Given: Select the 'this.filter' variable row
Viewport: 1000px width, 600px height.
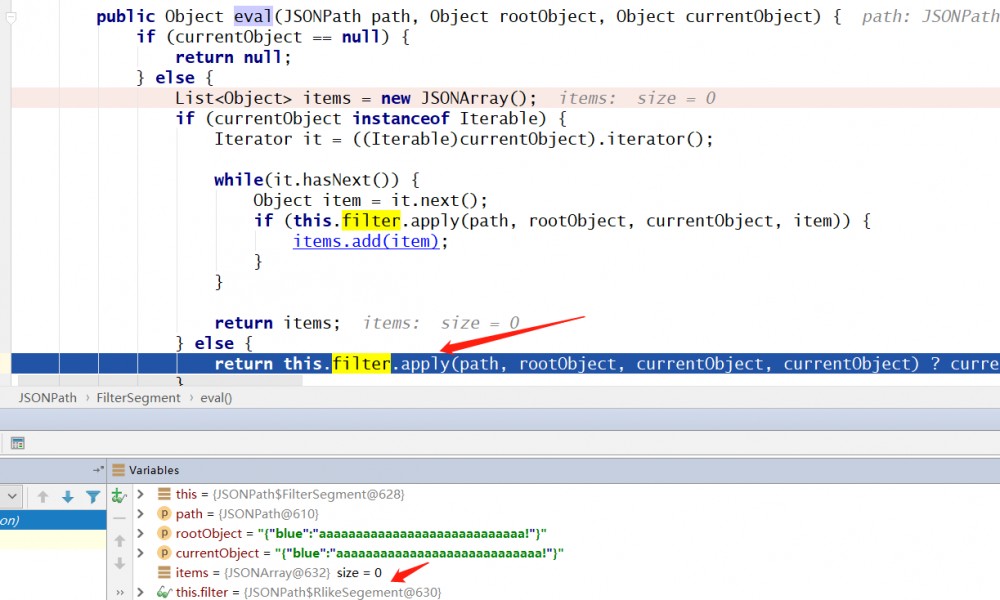Looking at the screenshot, I should pos(203,591).
